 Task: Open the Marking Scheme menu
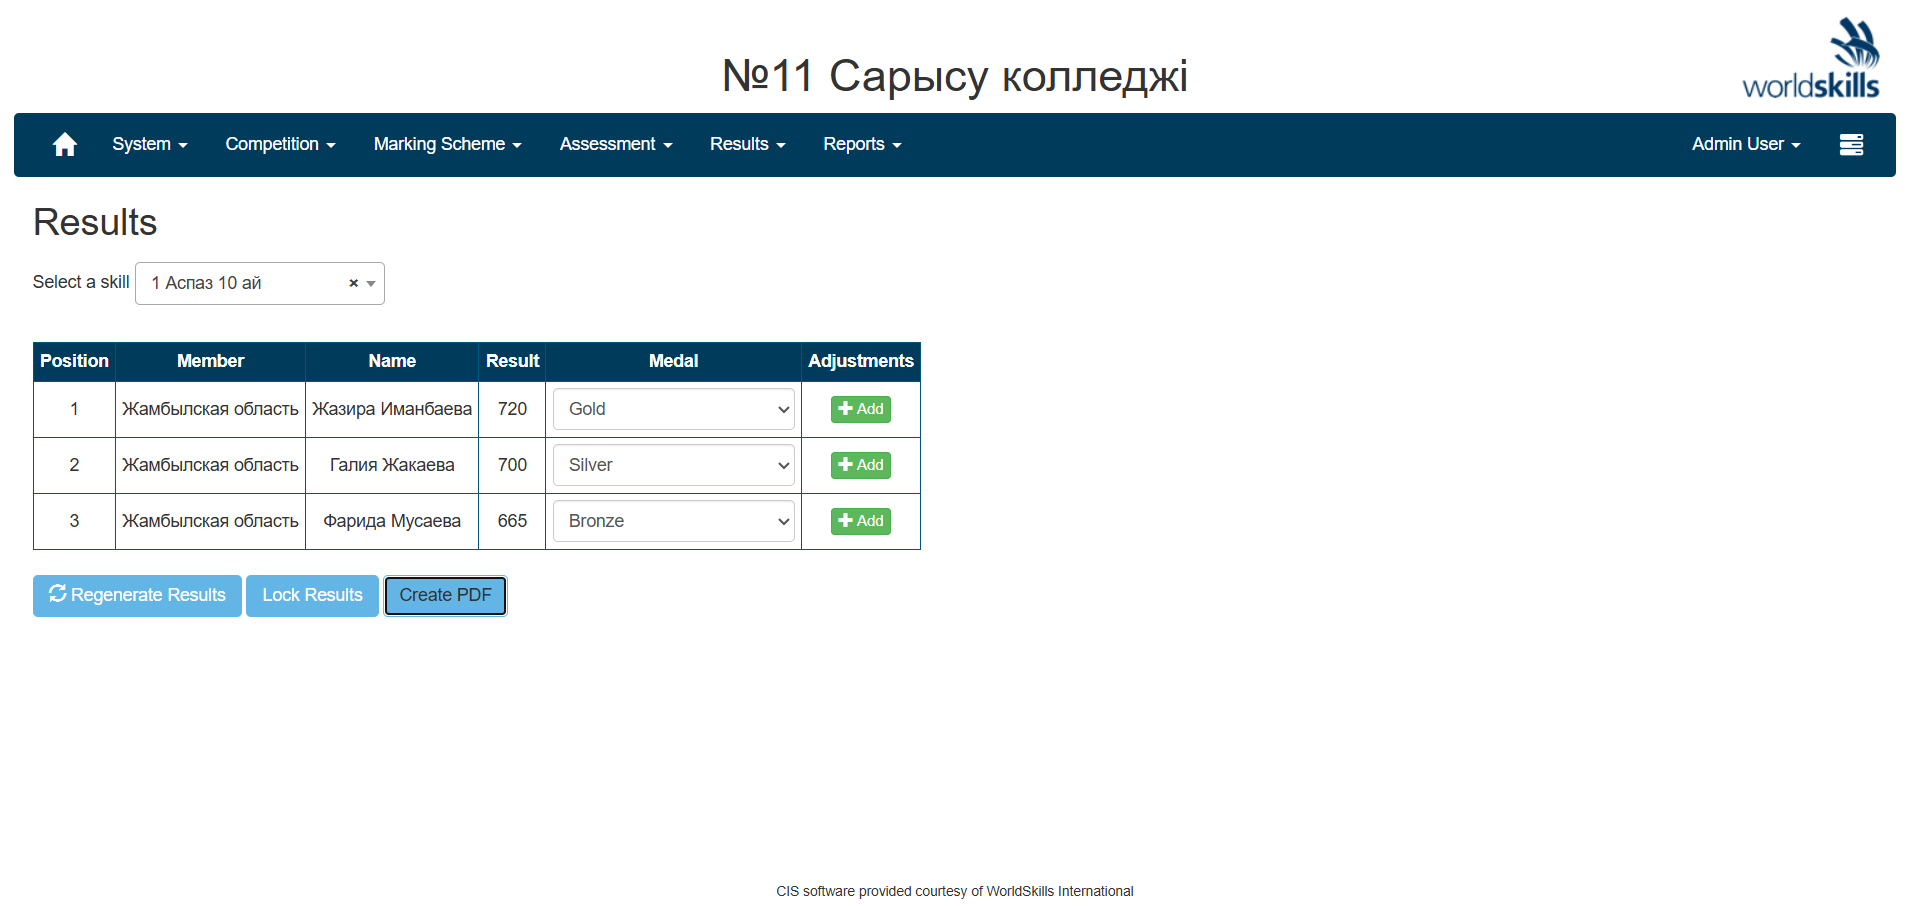pyautogui.click(x=447, y=145)
